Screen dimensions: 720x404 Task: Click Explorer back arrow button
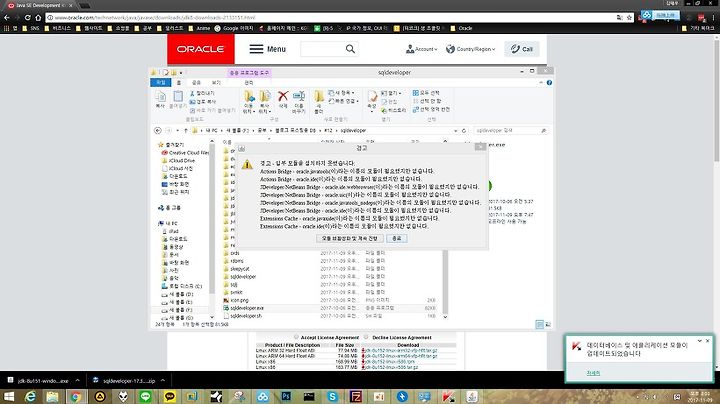tap(158, 131)
